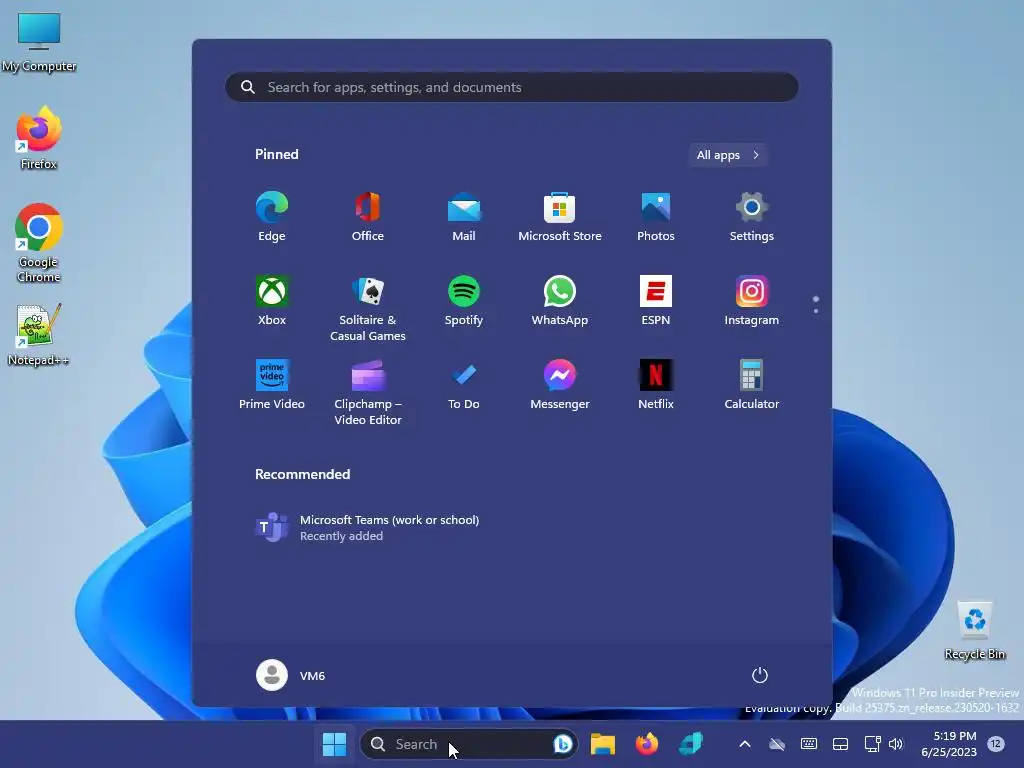Viewport: 1024px width, 768px height.
Task: Open Solitaire & Casual Games
Action: 368,309
